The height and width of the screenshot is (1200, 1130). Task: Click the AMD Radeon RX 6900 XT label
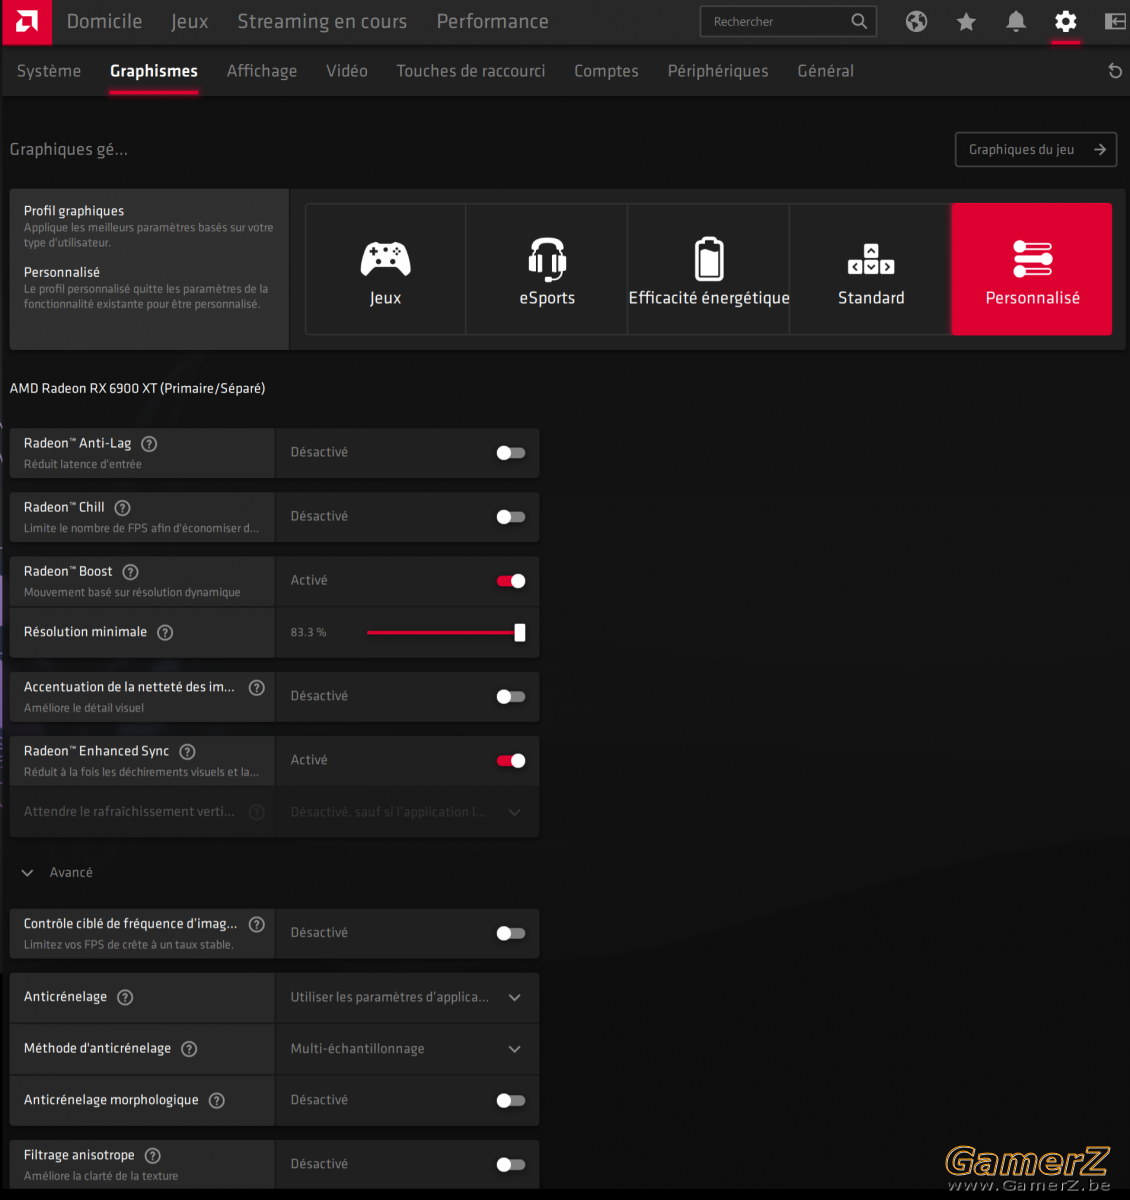click(x=138, y=389)
